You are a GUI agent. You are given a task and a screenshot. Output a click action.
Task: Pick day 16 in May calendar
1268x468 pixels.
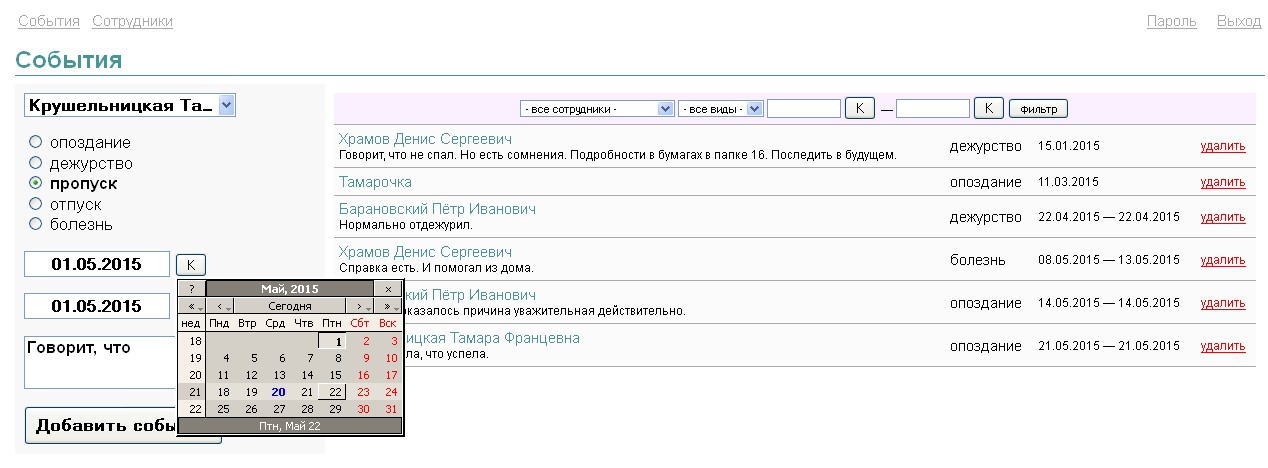(x=360, y=375)
